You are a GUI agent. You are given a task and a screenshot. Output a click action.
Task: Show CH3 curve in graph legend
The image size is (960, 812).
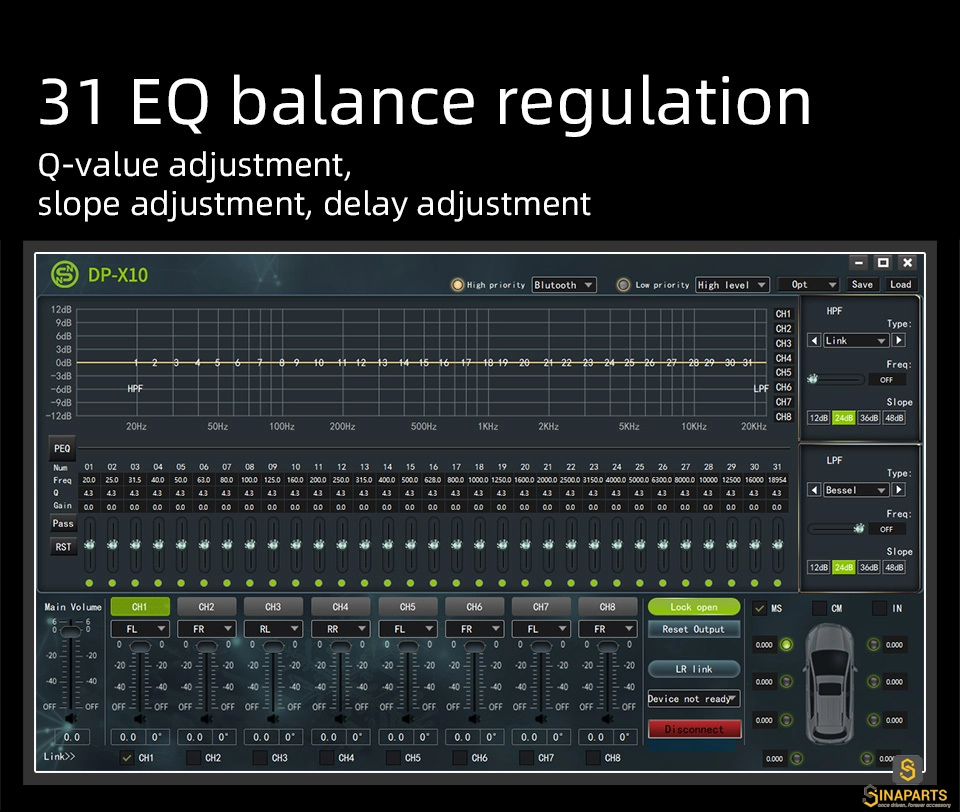784,344
